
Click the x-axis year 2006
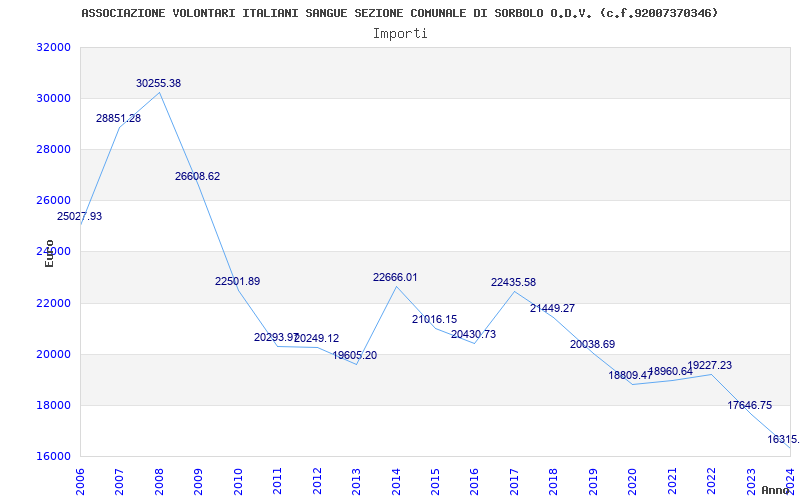(x=80, y=481)
